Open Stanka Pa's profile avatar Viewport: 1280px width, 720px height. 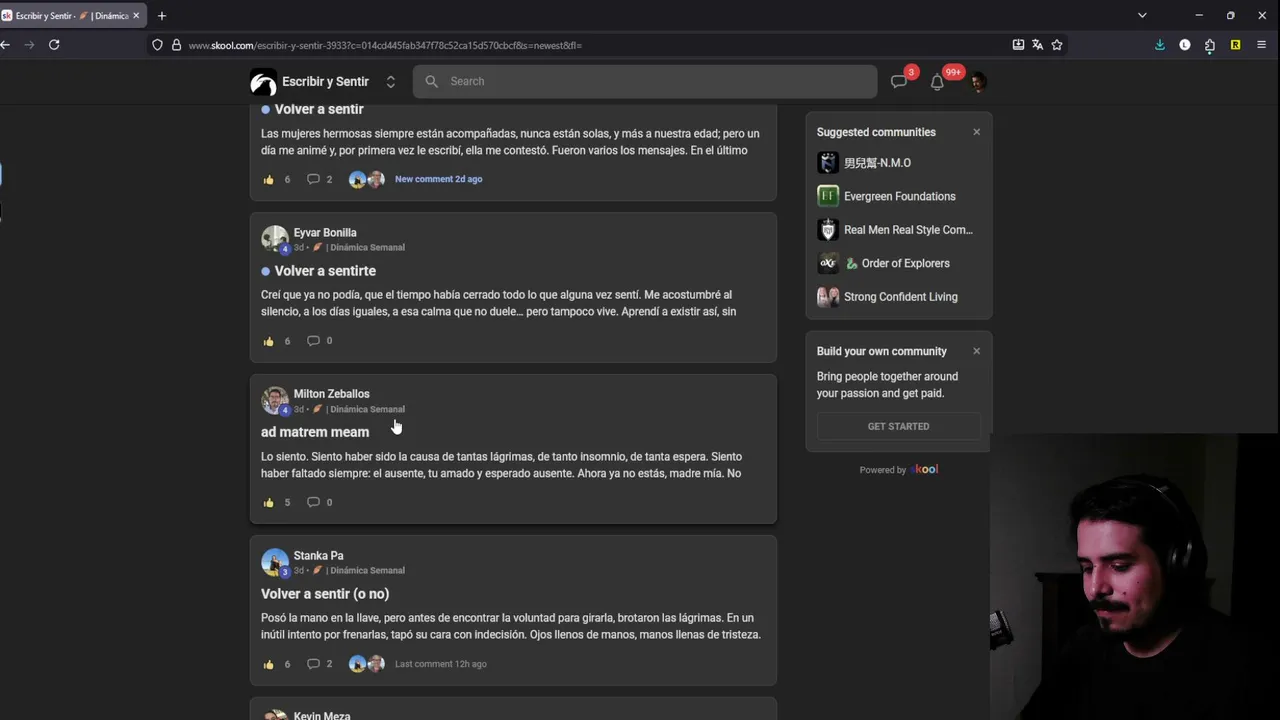[x=275, y=562]
